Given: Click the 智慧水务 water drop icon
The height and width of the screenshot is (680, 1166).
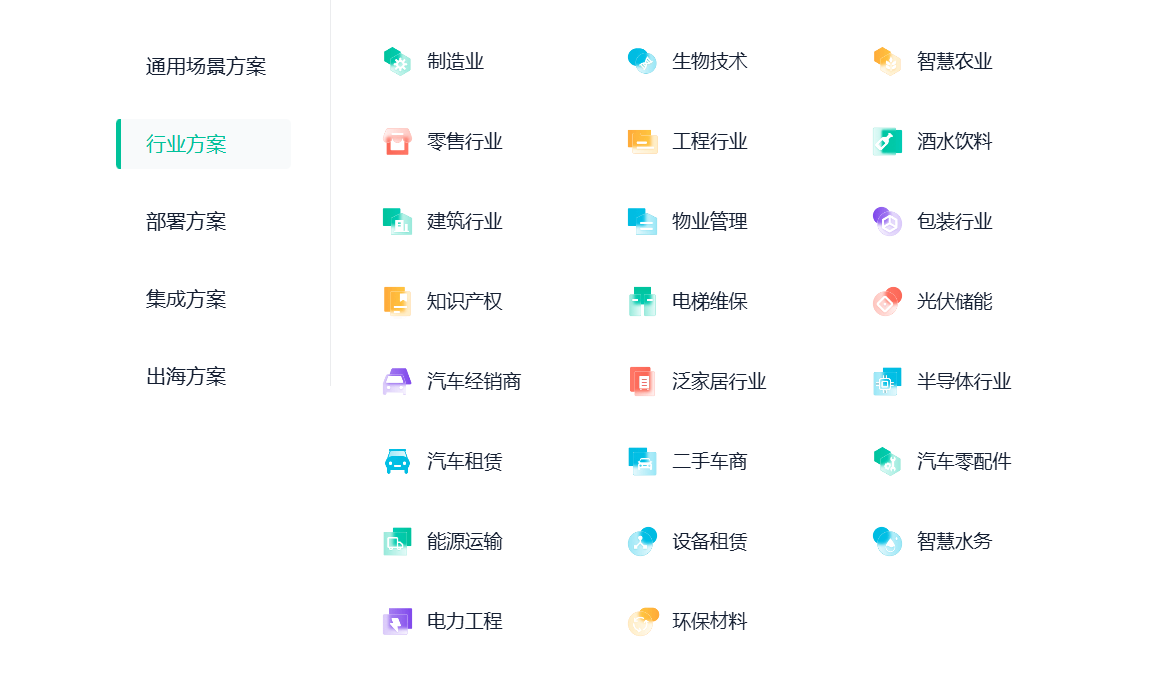Looking at the screenshot, I should pos(887,542).
